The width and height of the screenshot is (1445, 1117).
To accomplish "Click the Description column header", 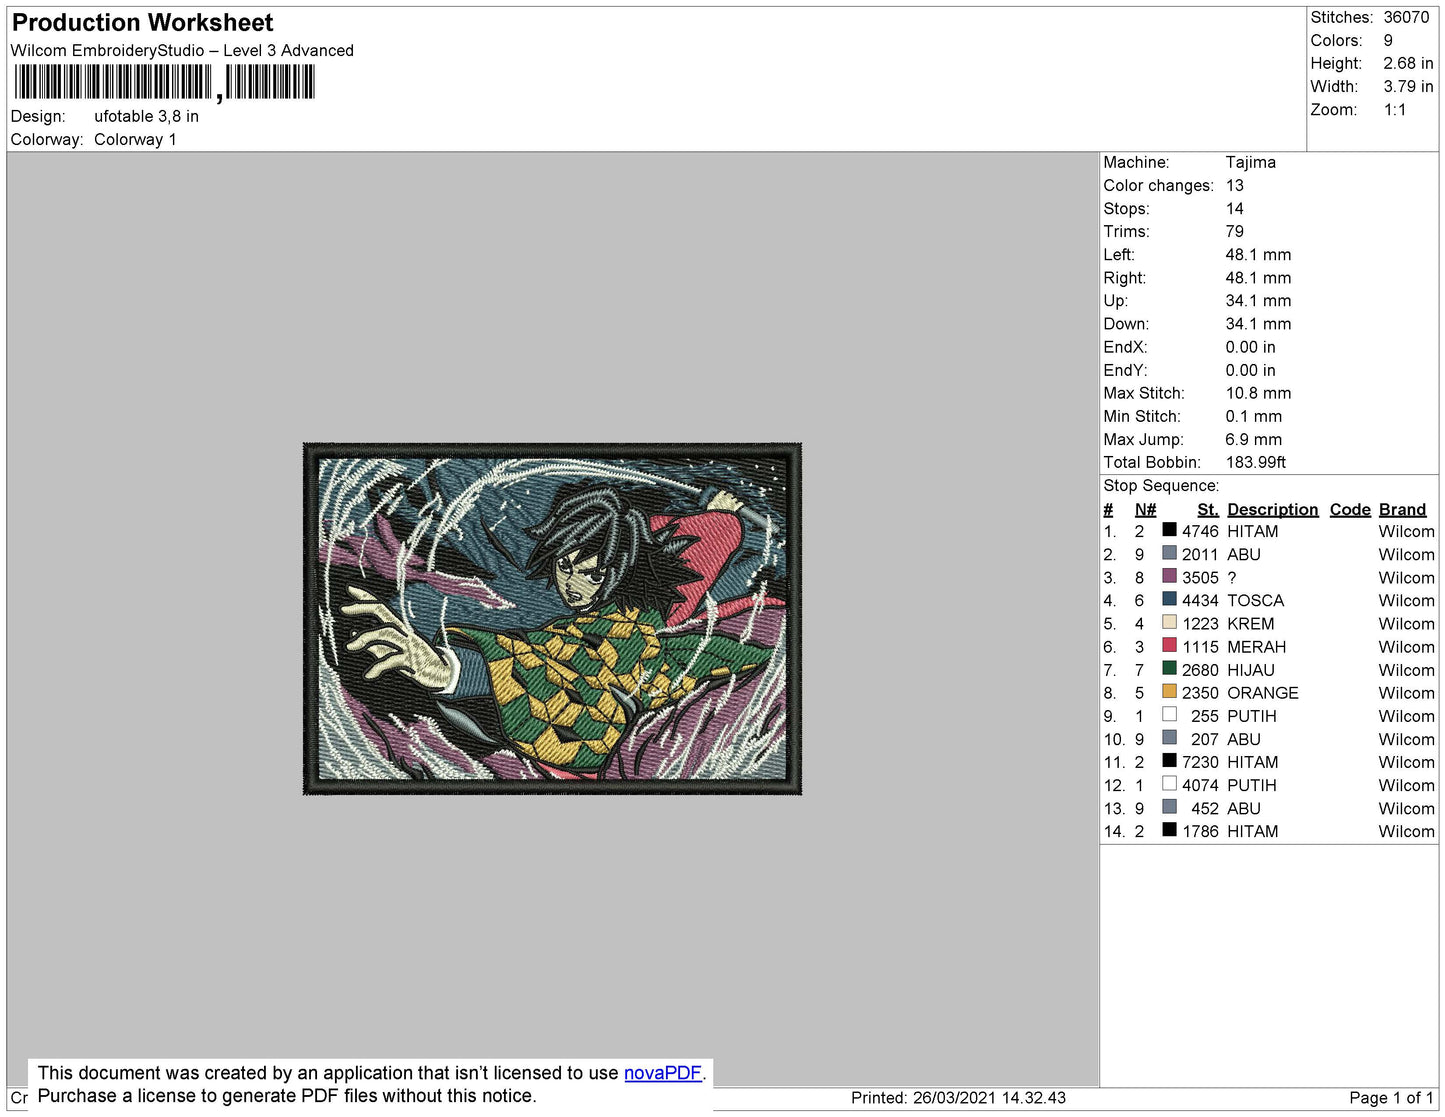I will [x=1272, y=509].
